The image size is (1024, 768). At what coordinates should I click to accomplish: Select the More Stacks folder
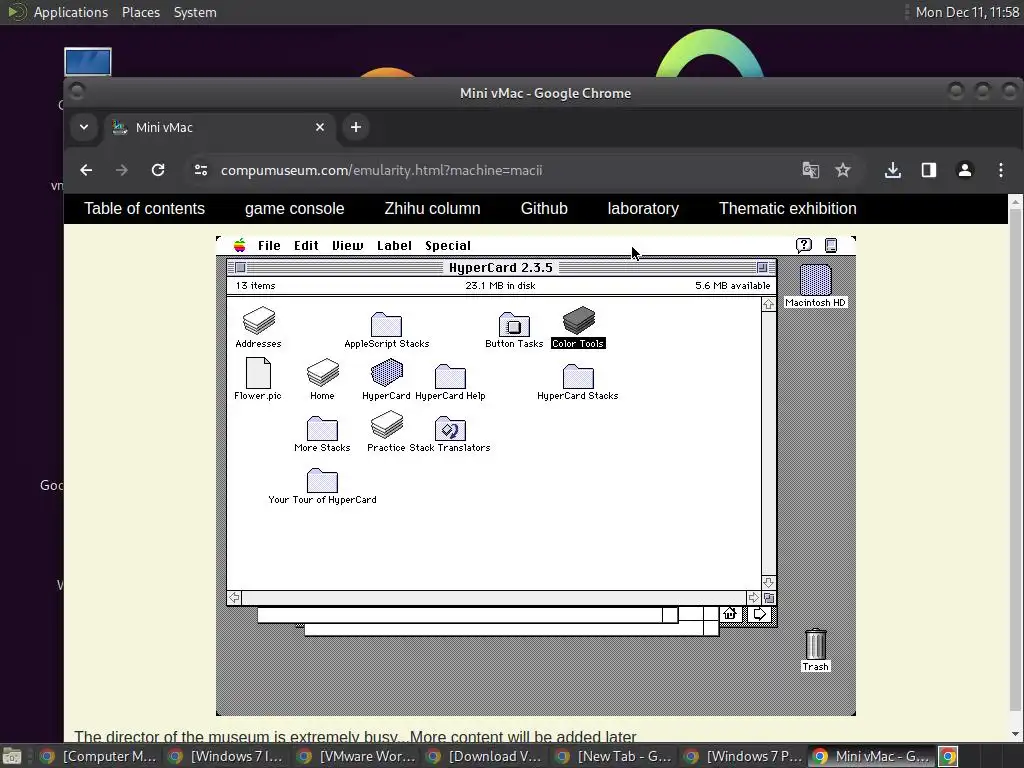click(322, 428)
